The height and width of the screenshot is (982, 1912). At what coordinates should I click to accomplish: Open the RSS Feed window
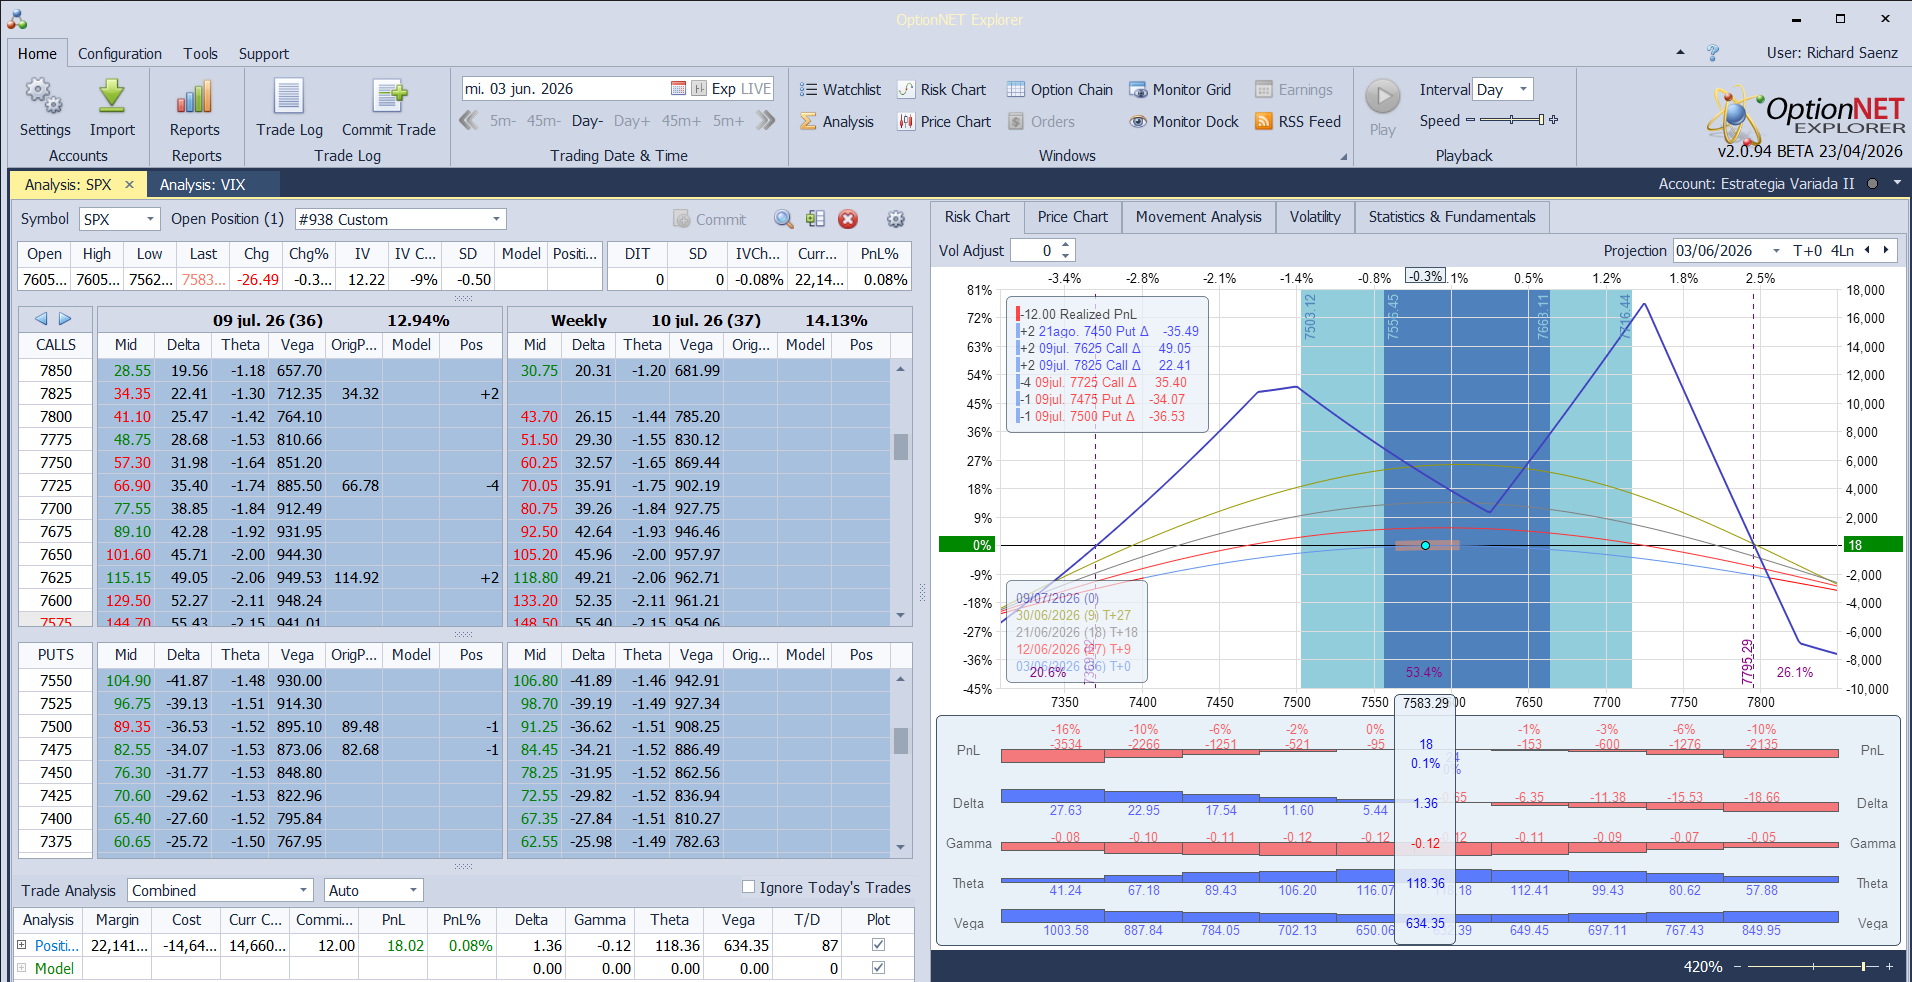1298,122
